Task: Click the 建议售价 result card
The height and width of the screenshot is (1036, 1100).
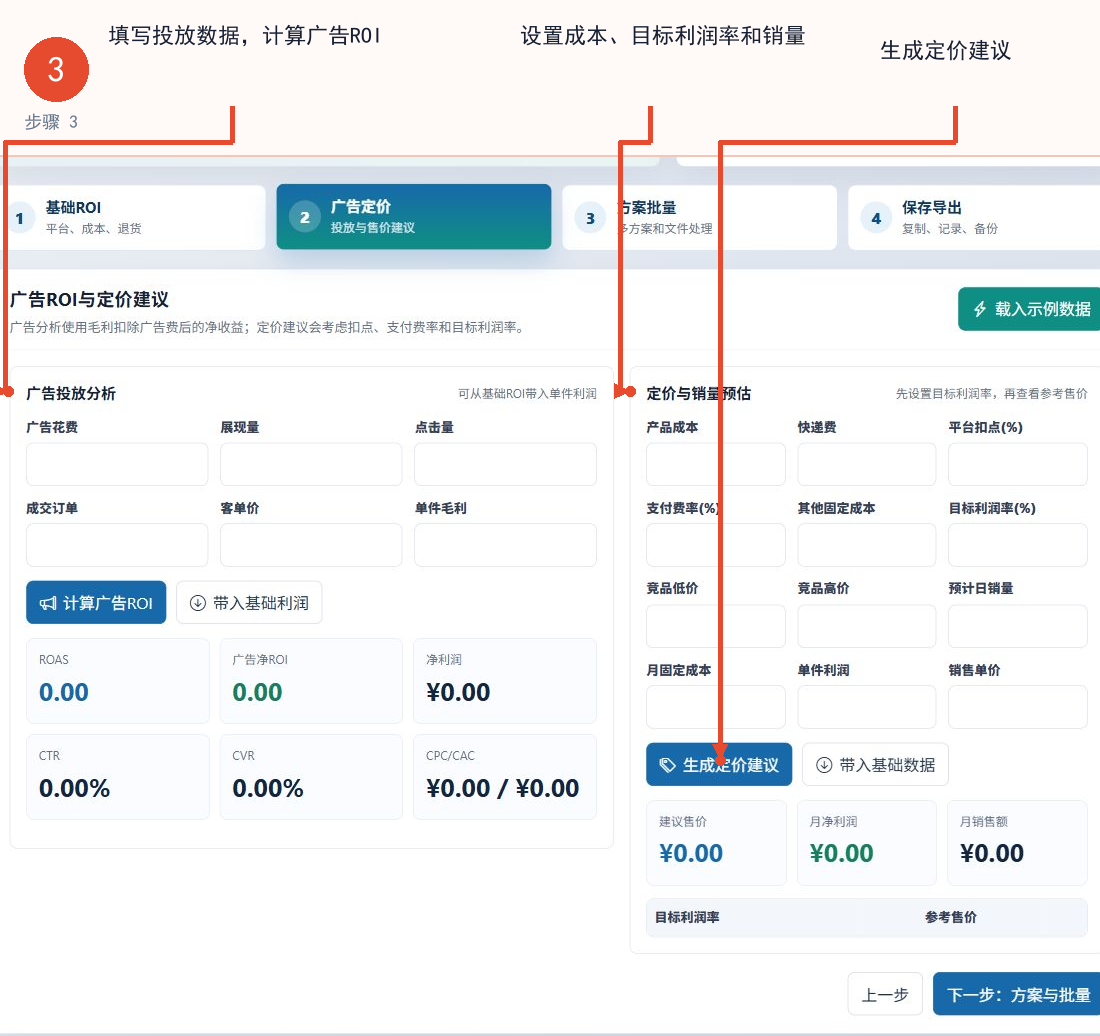Action: point(716,842)
